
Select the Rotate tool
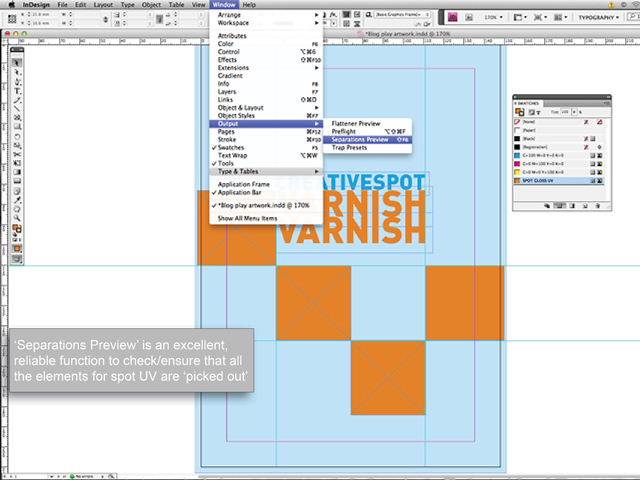17,136
